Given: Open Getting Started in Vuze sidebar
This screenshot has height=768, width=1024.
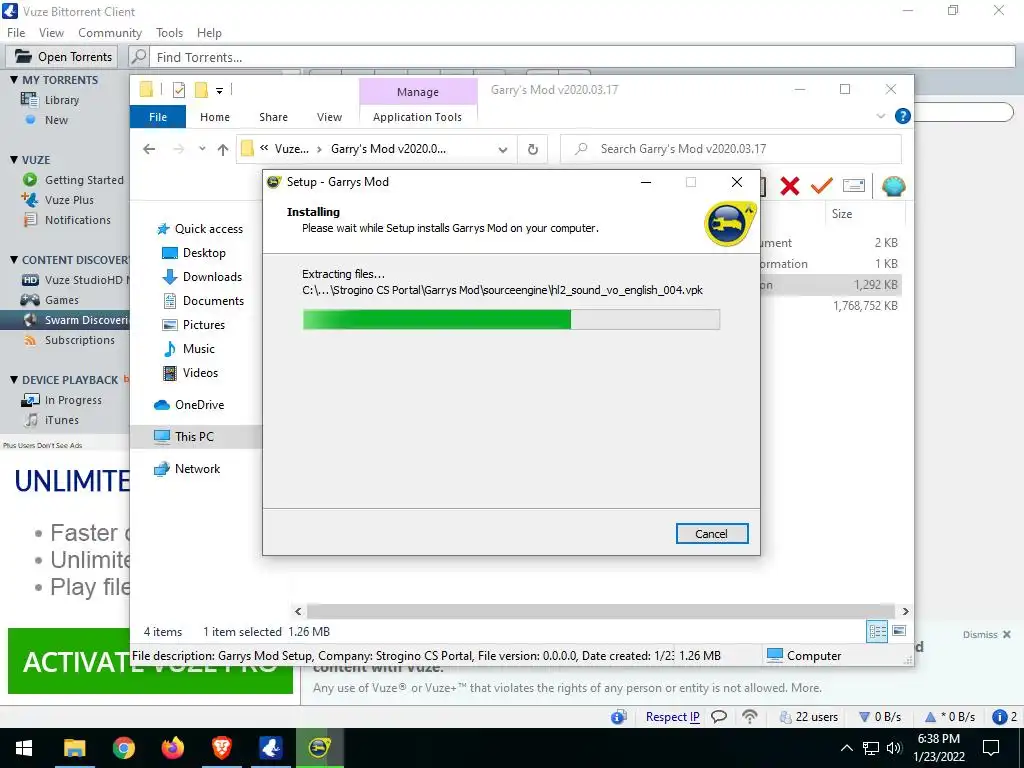Looking at the screenshot, I should [84, 180].
